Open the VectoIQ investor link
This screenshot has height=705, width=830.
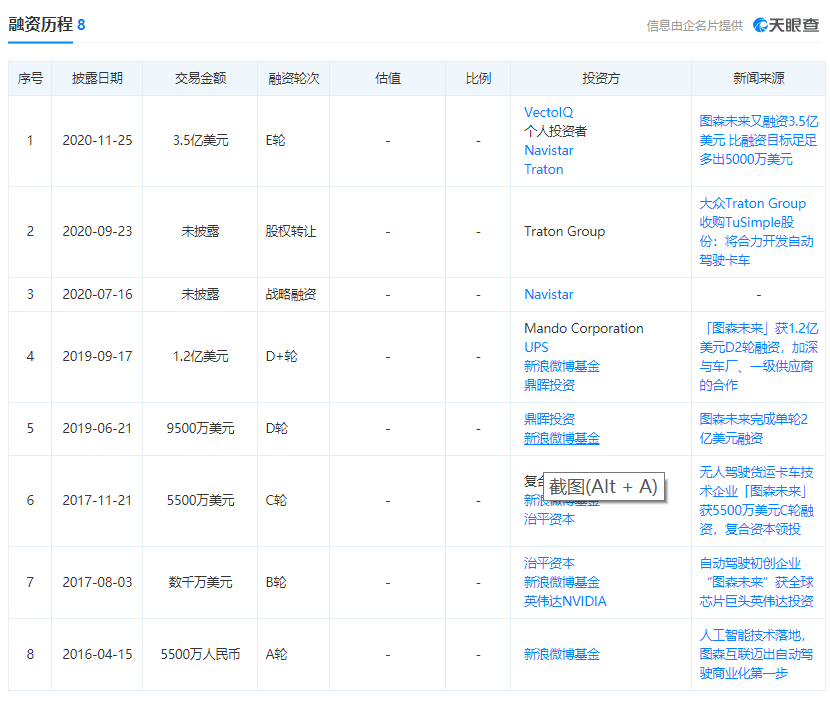click(x=548, y=112)
